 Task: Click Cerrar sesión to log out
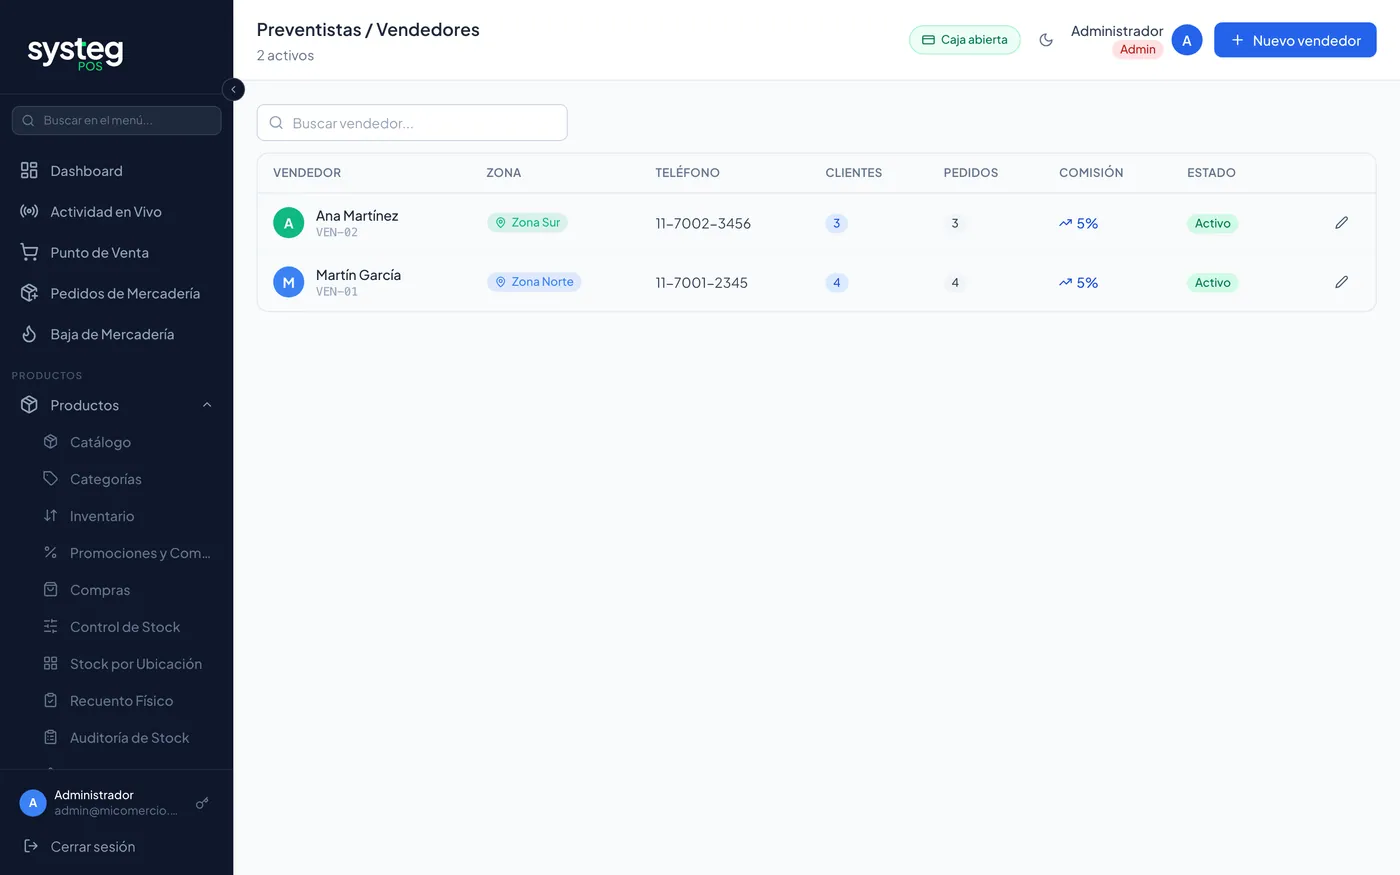(x=116, y=847)
